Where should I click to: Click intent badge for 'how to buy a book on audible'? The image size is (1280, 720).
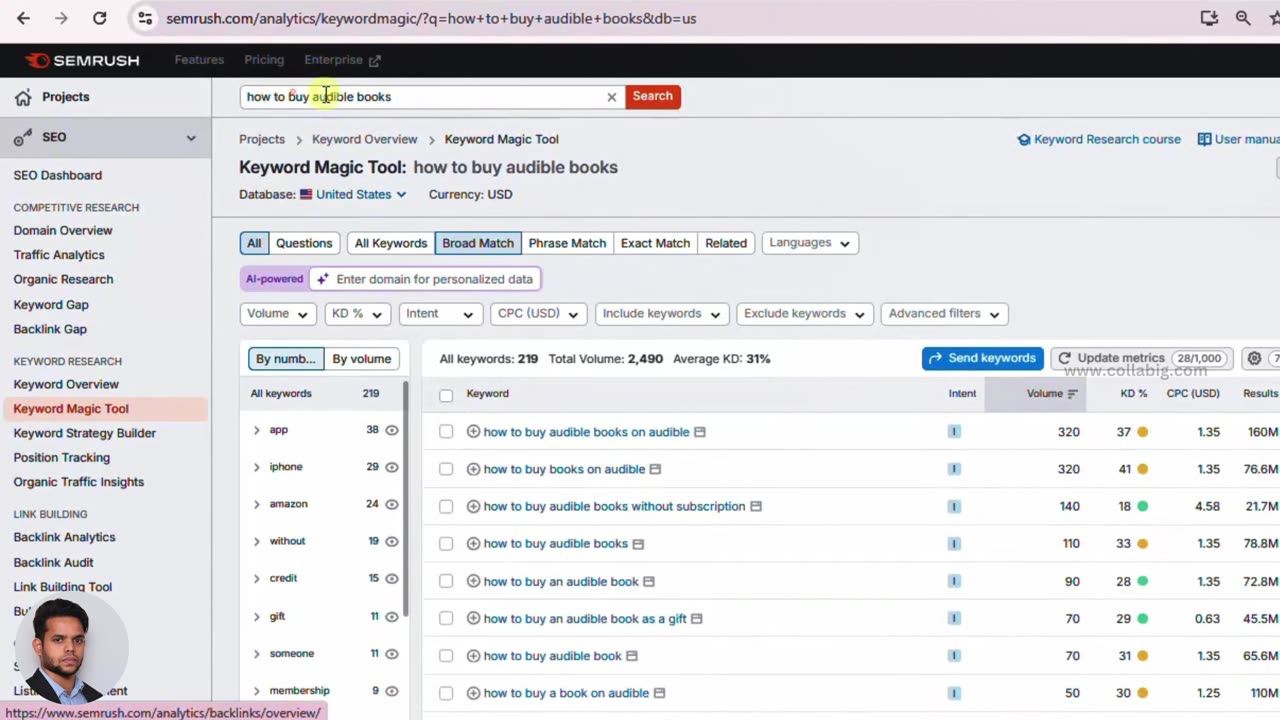[954, 693]
